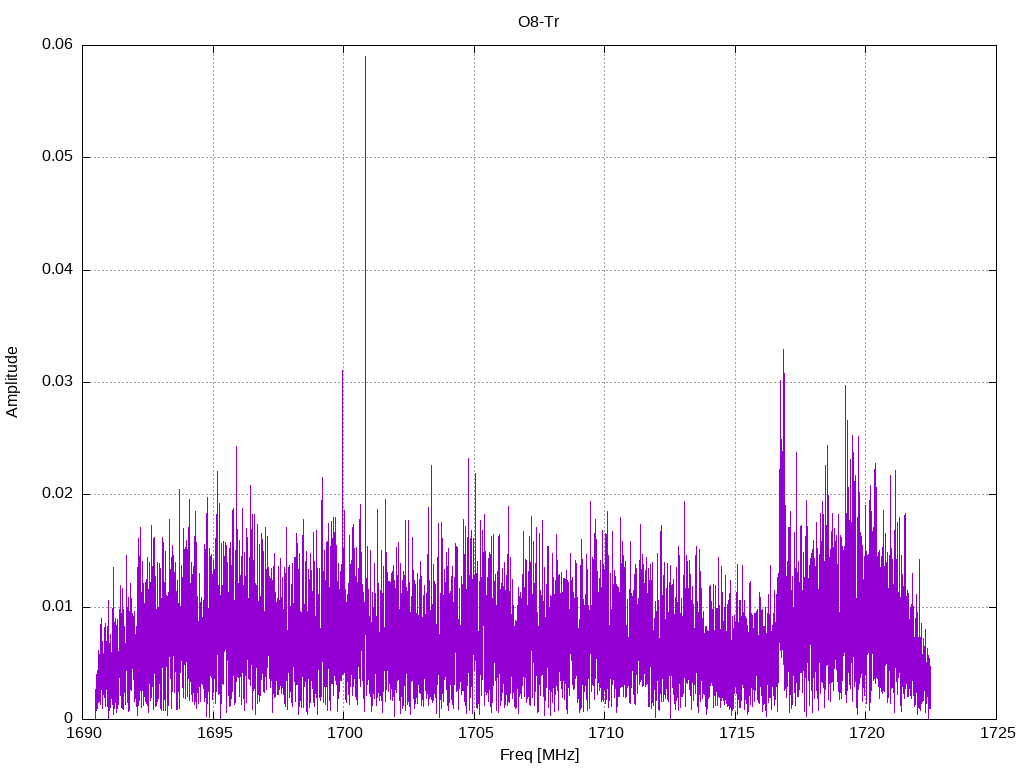Click the 0.02 y-axis tick label
The height and width of the screenshot is (768, 1024).
point(56,494)
